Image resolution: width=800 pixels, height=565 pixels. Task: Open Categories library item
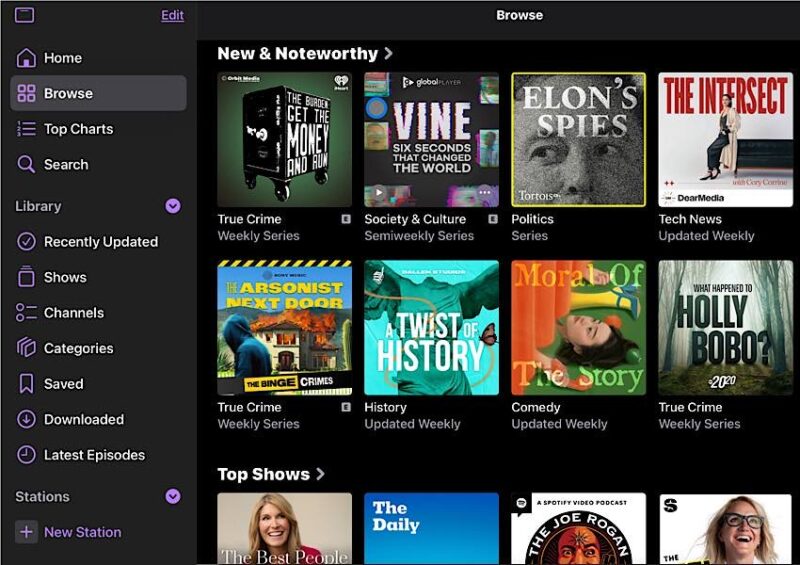point(98,348)
